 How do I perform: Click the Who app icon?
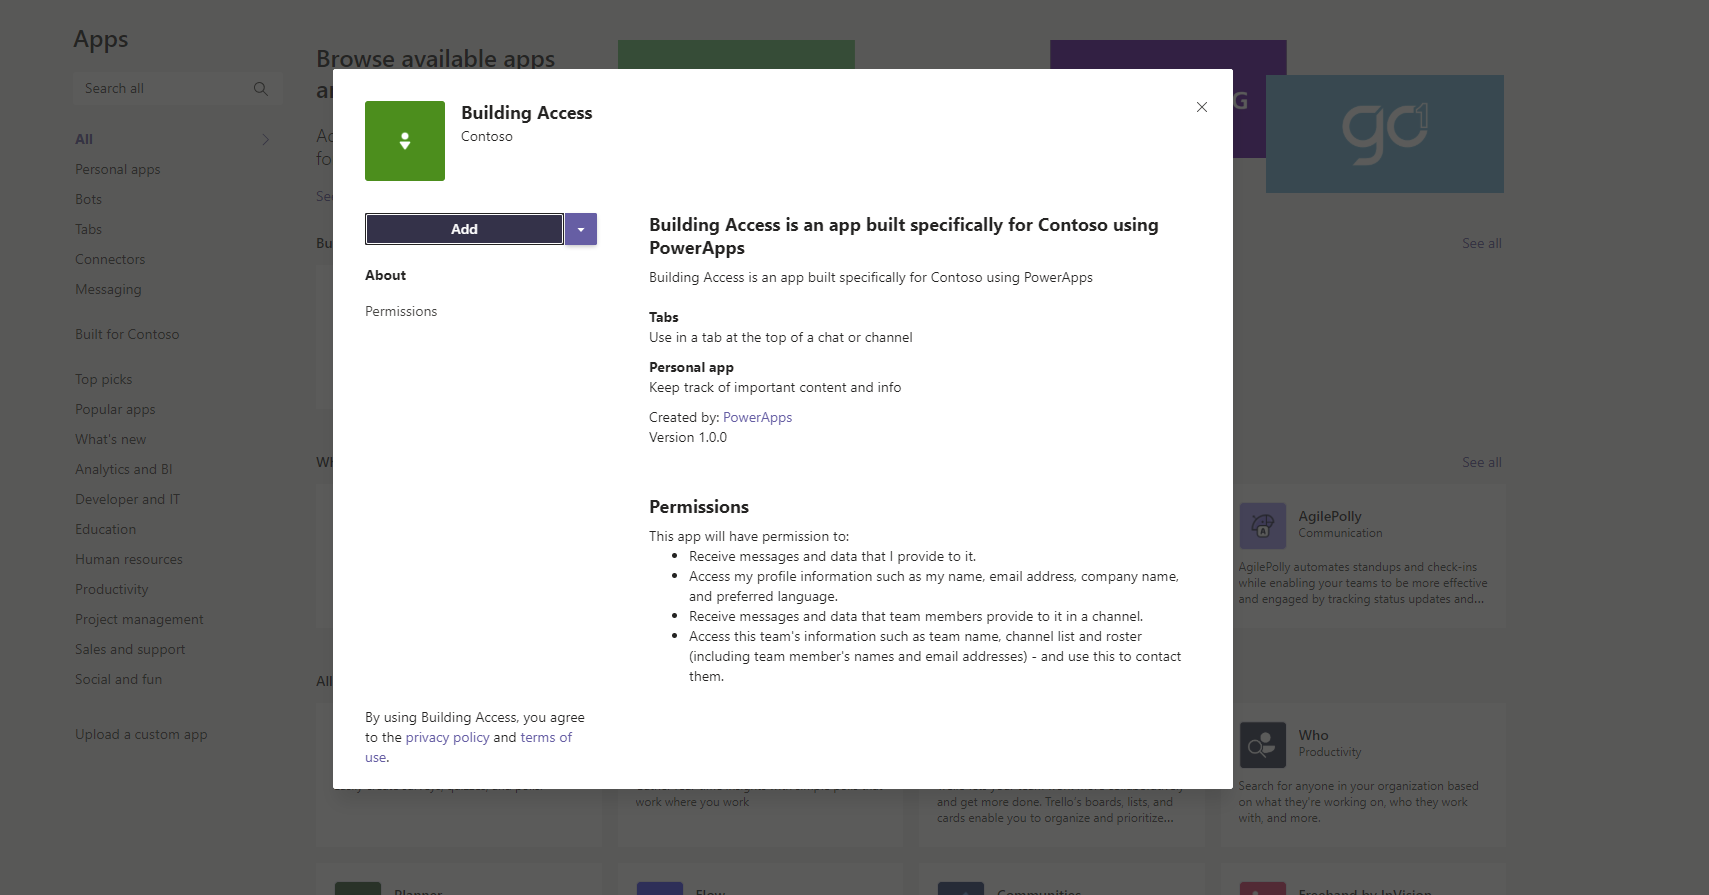pyautogui.click(x=1262, y=745)
